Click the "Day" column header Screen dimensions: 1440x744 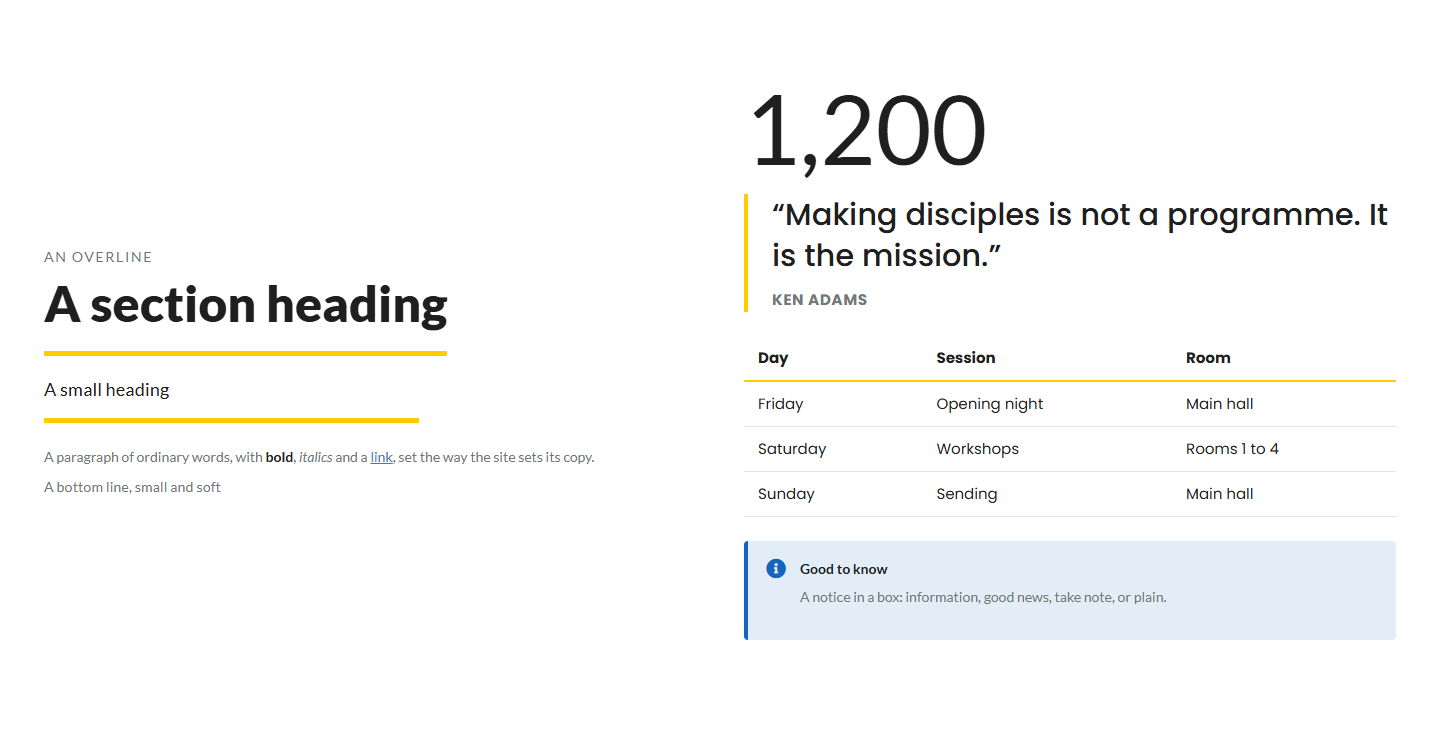pos(773,358)
